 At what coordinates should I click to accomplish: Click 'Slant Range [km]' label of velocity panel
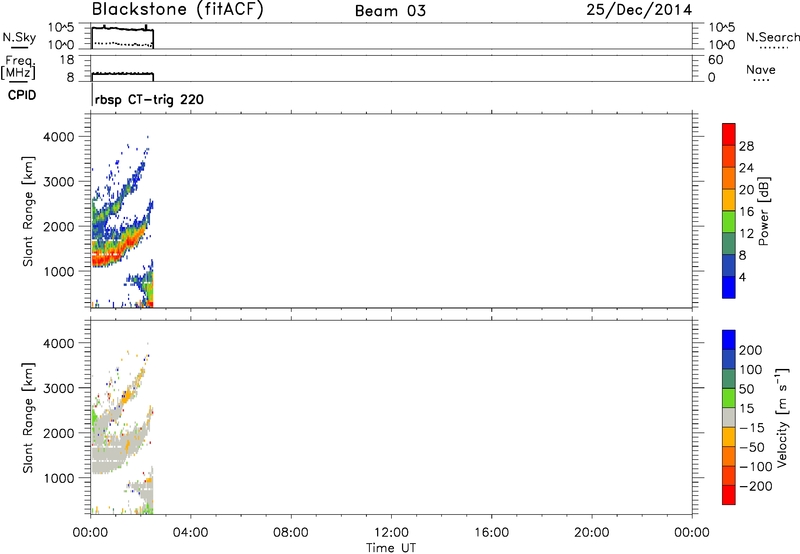click(28, 418)
